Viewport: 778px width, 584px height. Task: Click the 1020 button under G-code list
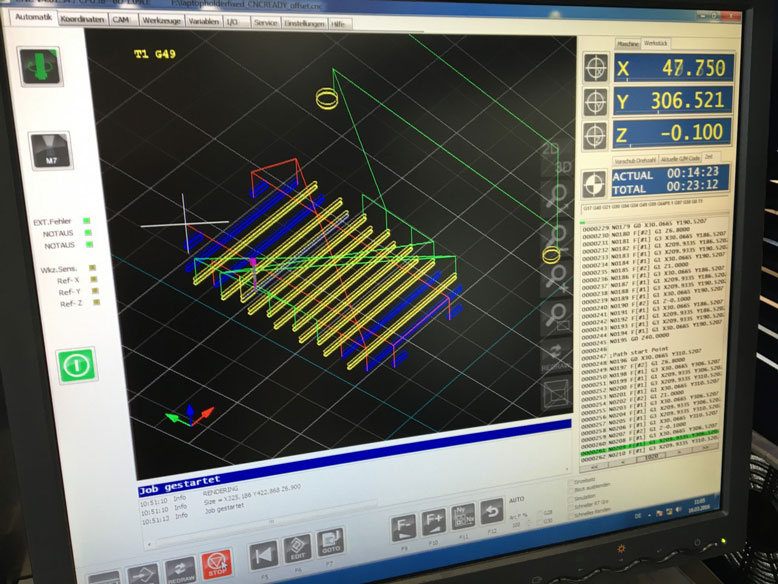(651, 456)
